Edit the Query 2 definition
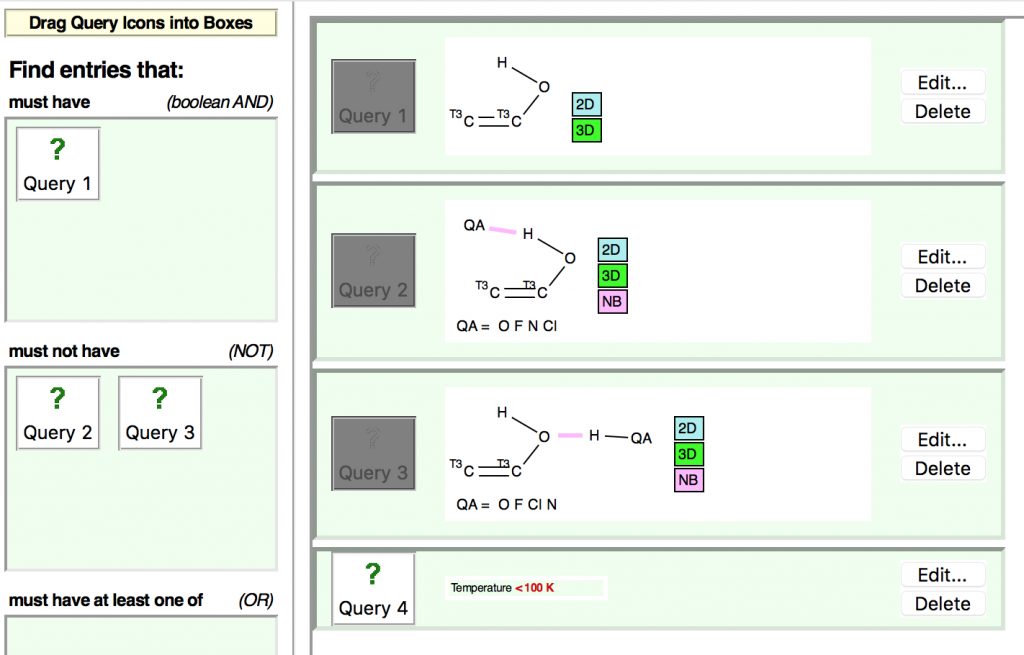Image resolution: width=1024 pixels, height=655 pixels. coord(942,257)
